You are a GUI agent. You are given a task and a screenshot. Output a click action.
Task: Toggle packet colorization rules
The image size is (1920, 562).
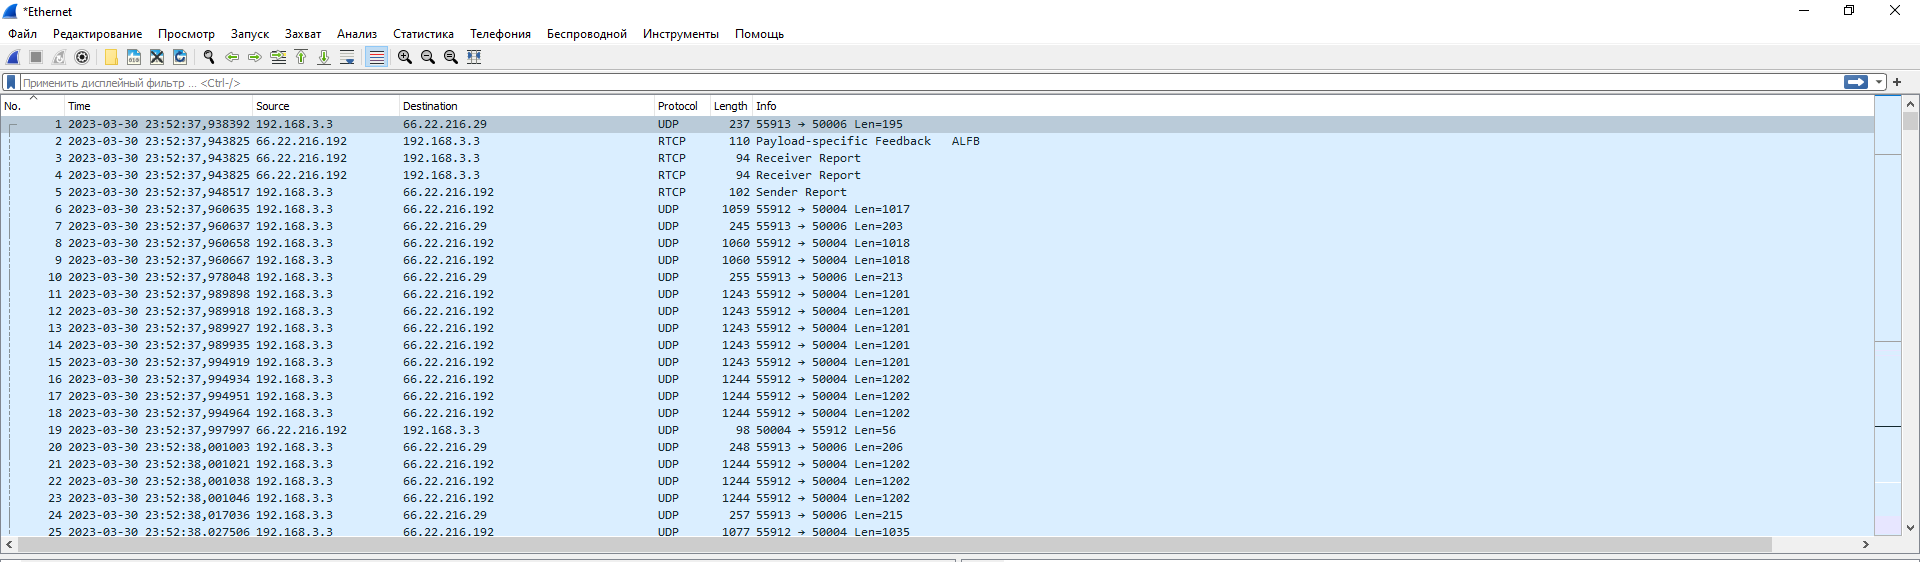pos(376,57)
